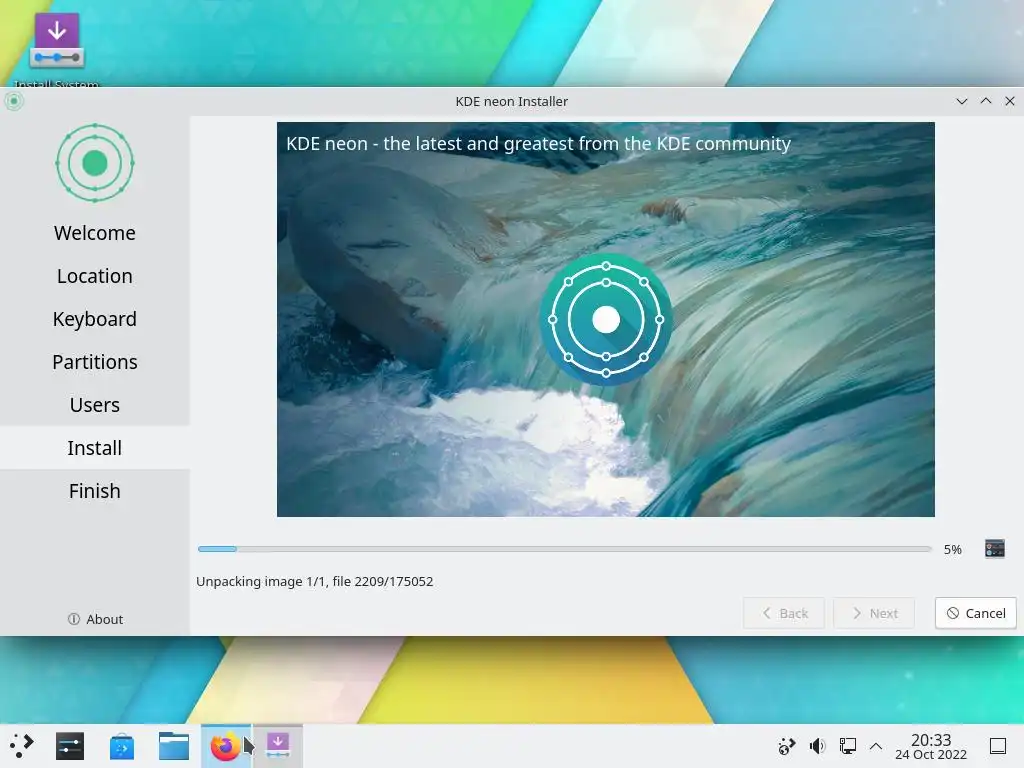Launch Firefox from the taskbar
Viewport: 1024px width, 768px height.
225,746
